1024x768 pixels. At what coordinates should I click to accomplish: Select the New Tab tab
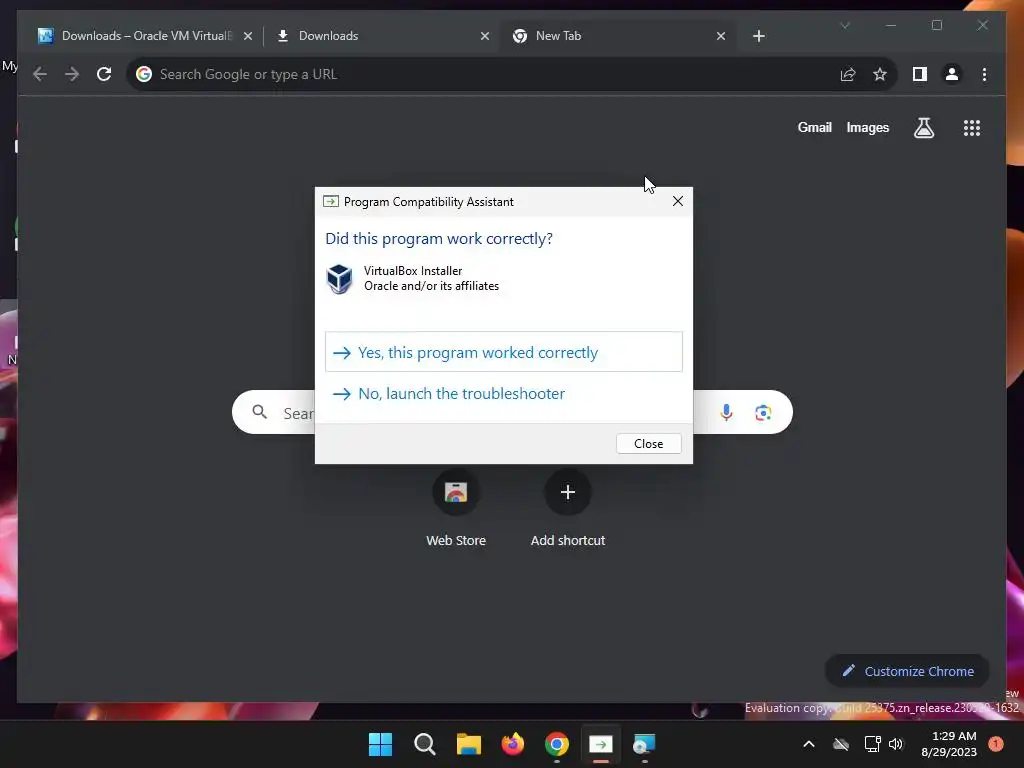click(618, 36)
